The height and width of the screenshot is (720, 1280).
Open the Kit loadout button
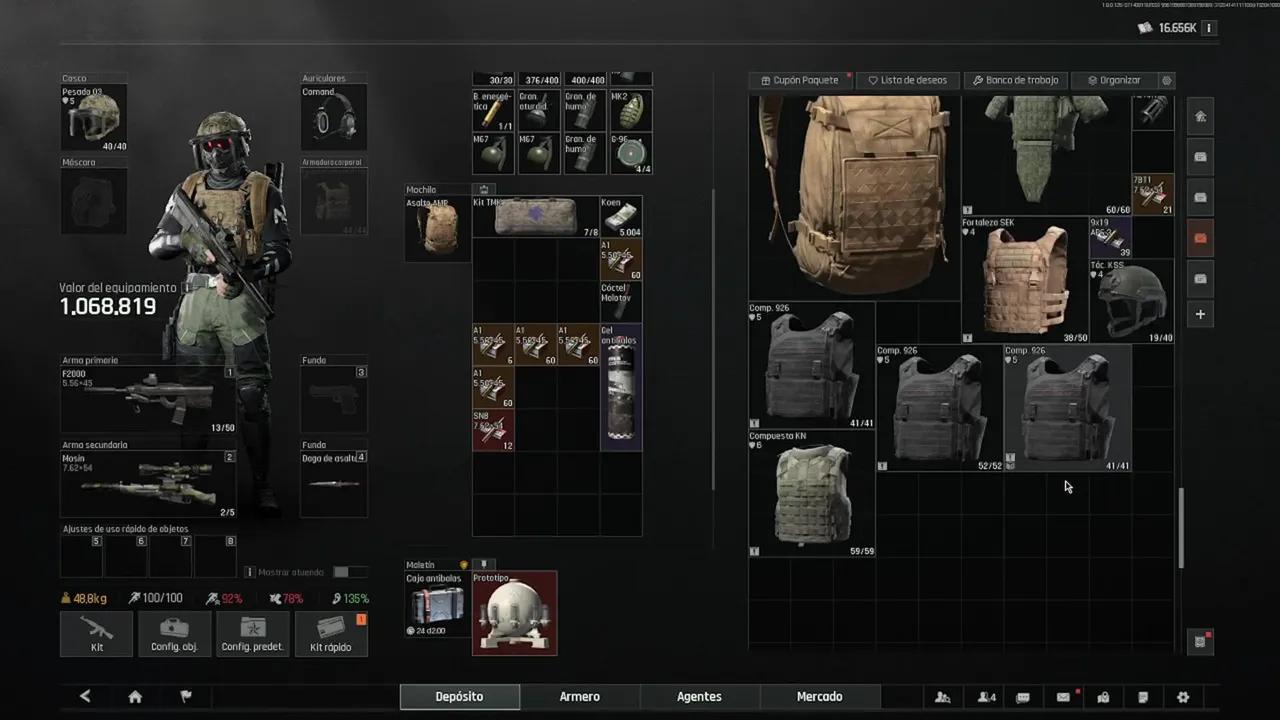point(96,634)
